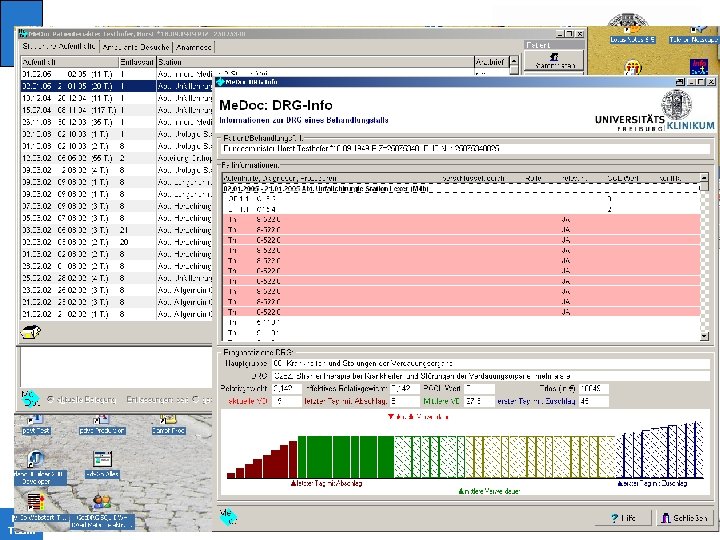720x540 pixels.
Task: Click the Entlassart column header
Action: tap(137, 62)
